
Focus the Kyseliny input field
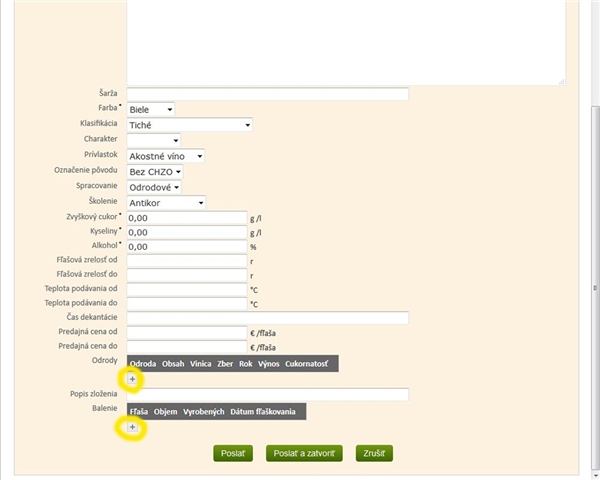click(x=187, y=232)
